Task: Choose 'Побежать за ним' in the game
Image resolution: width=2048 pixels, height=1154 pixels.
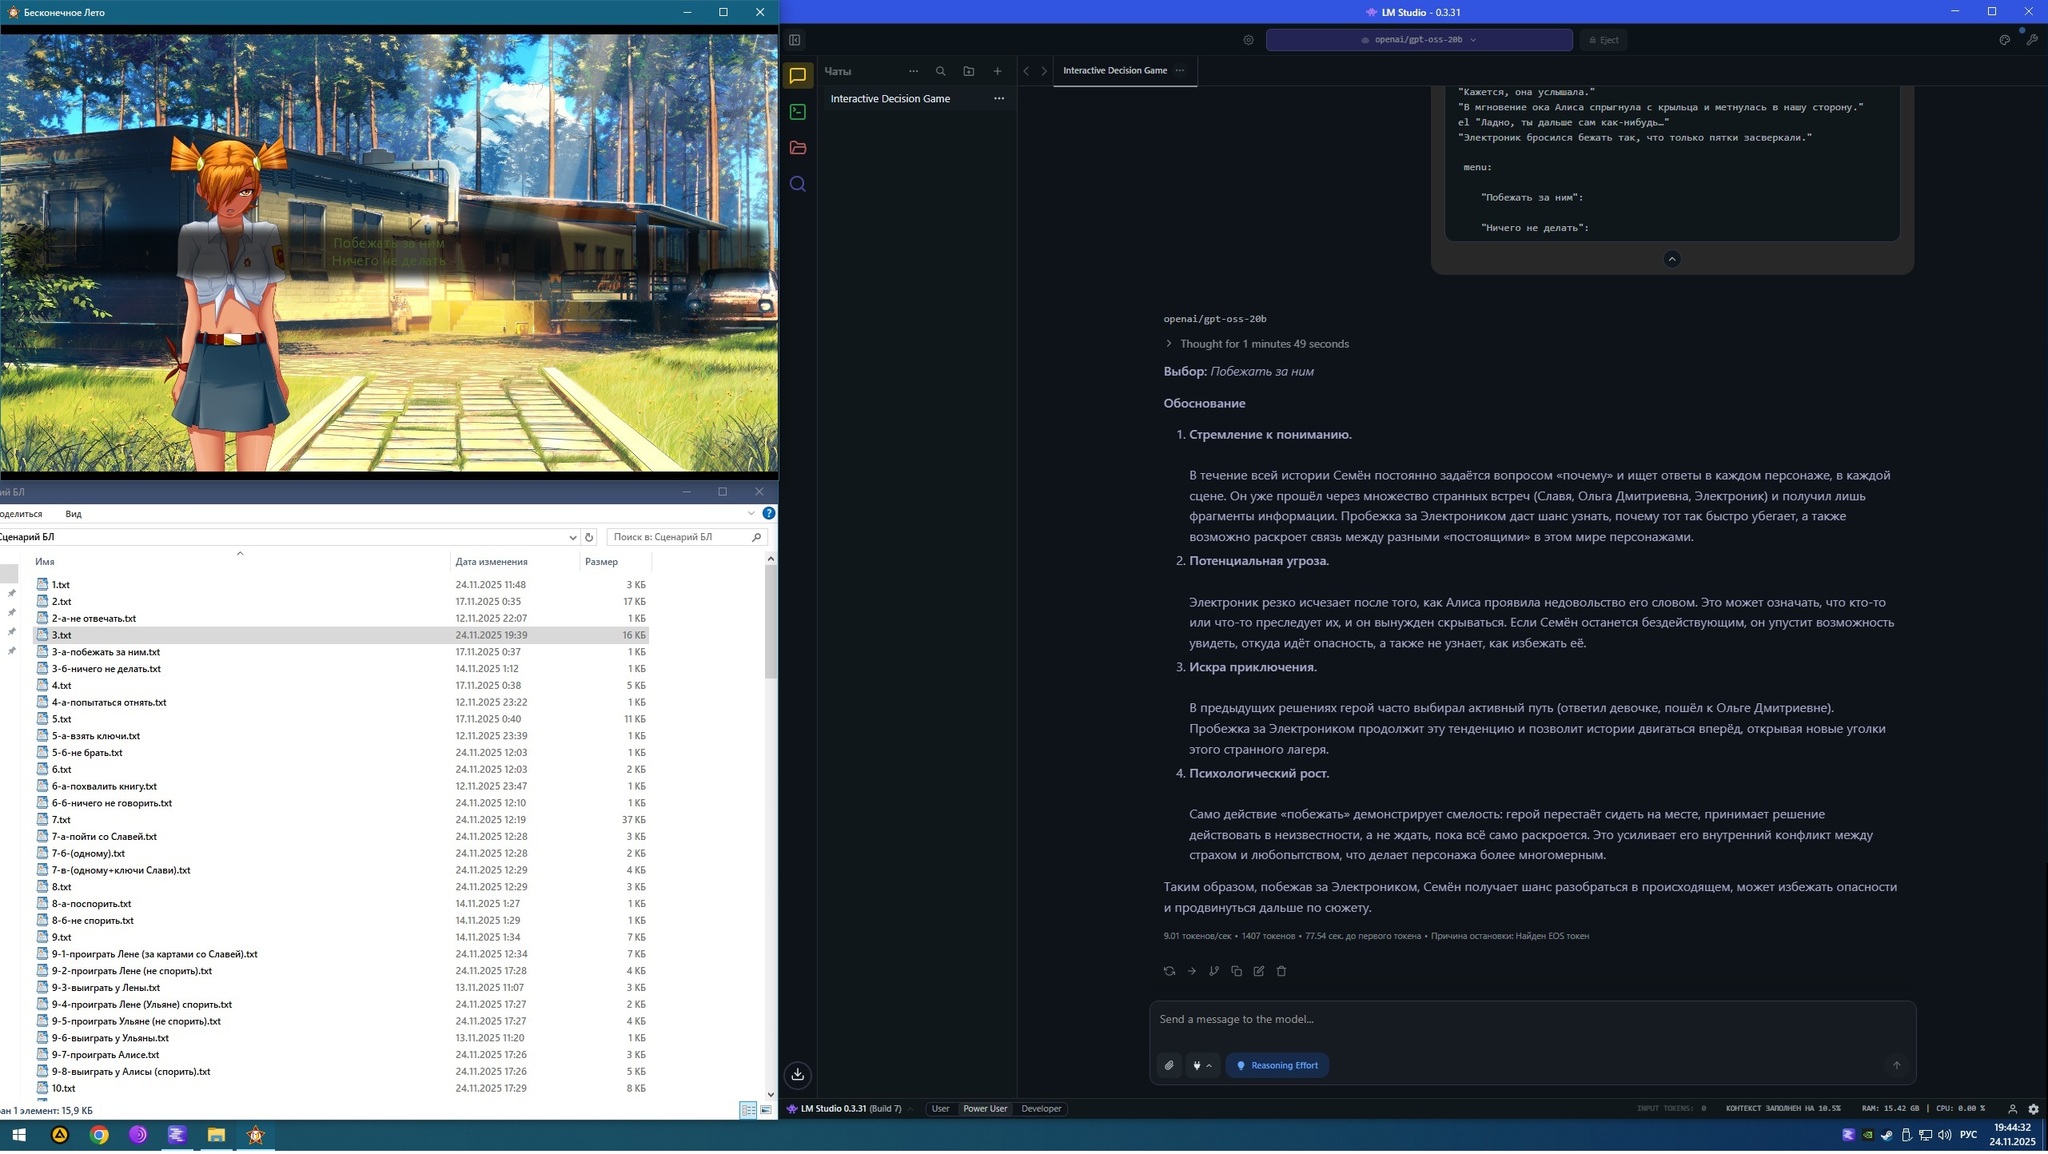Action: (x=388, y=243)
